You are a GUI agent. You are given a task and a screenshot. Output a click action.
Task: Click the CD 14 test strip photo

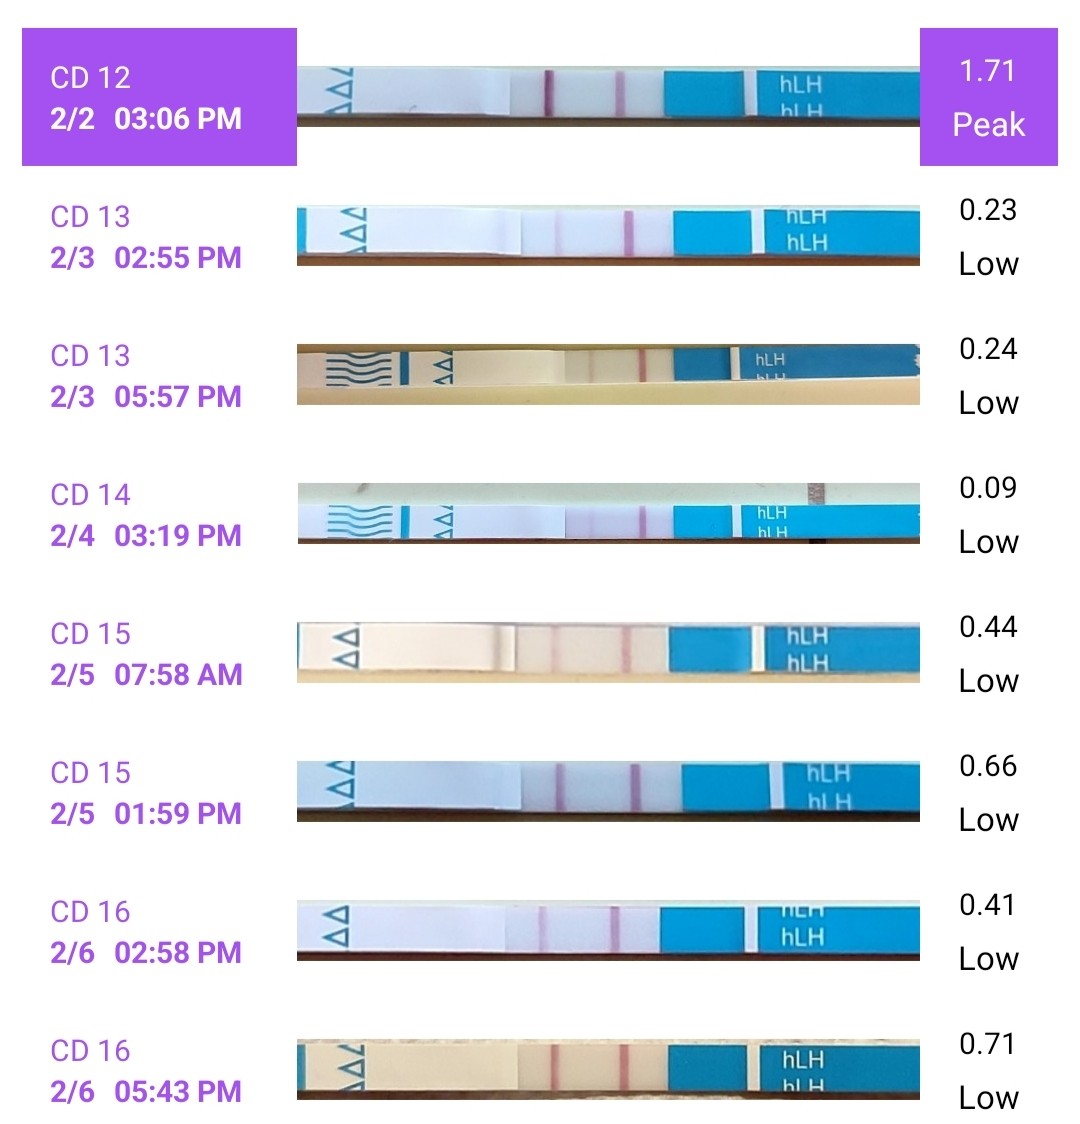point(608,514)
